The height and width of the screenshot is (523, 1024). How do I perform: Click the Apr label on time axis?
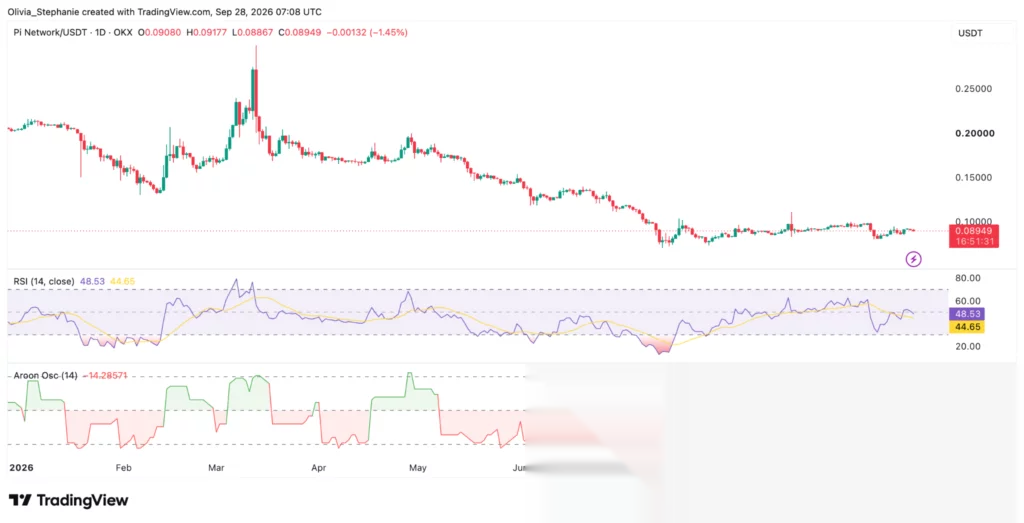point(318,468)
